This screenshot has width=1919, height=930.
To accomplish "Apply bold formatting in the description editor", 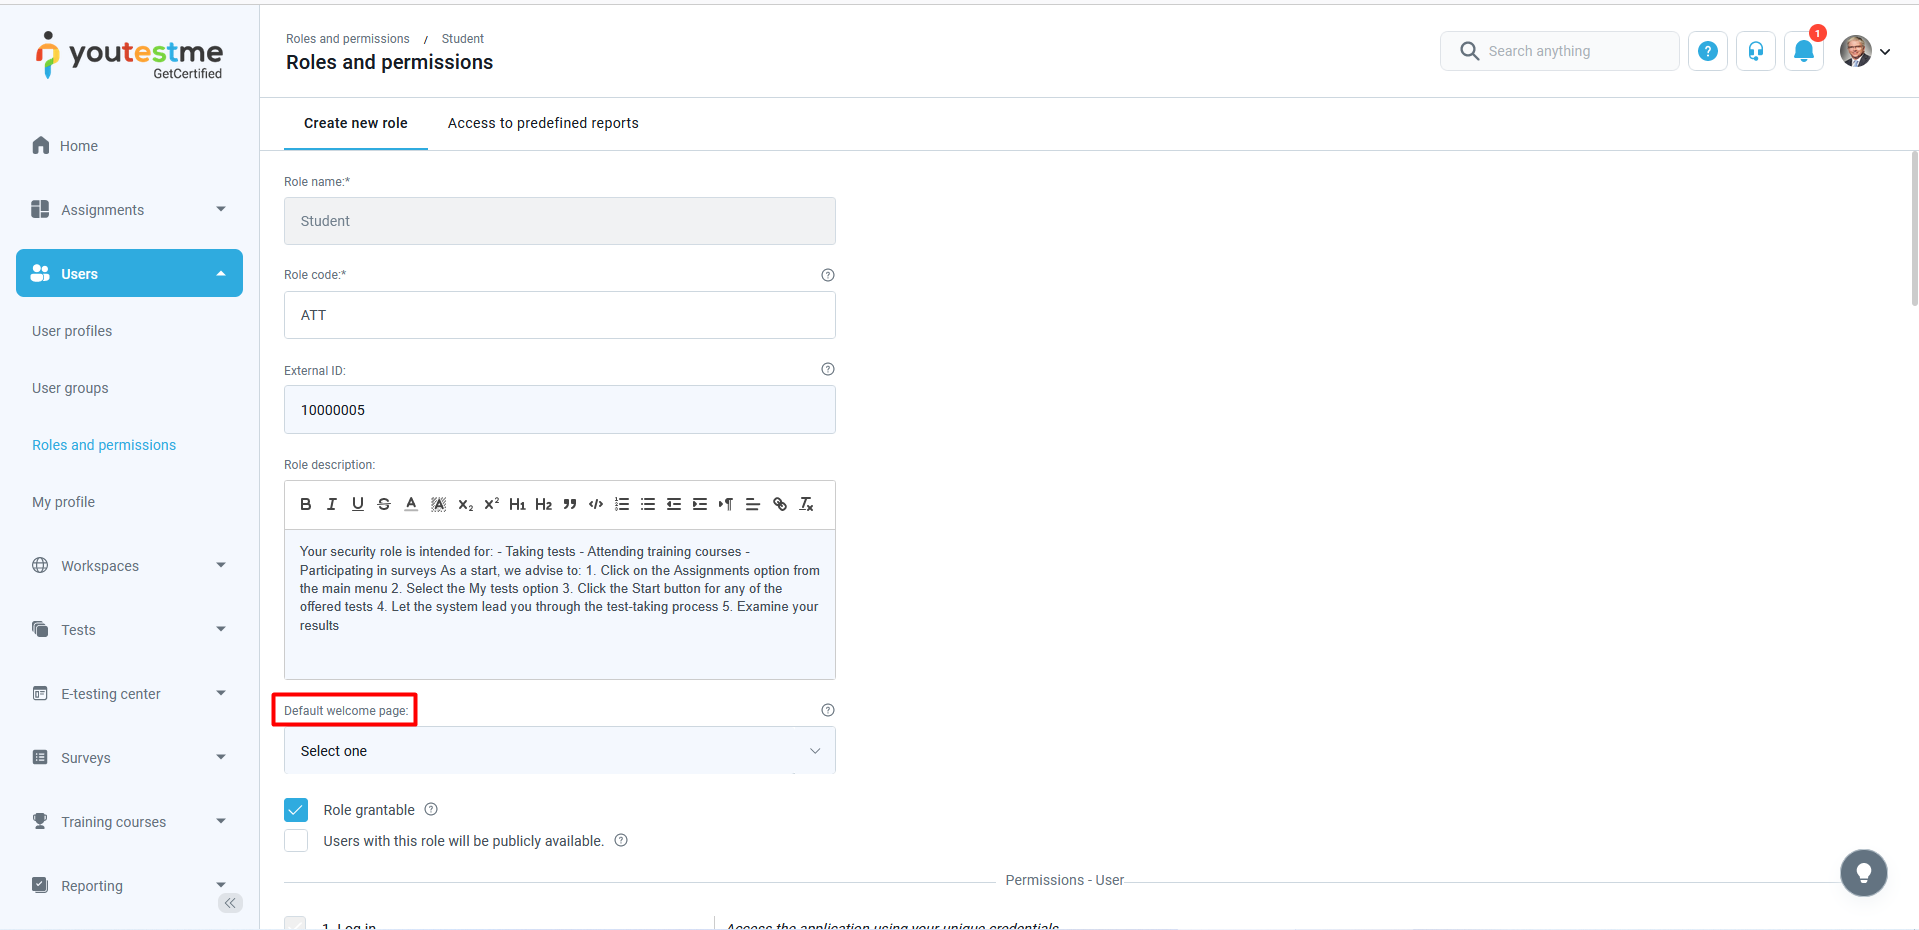I will pyautogui.click(x=306, y=504).
